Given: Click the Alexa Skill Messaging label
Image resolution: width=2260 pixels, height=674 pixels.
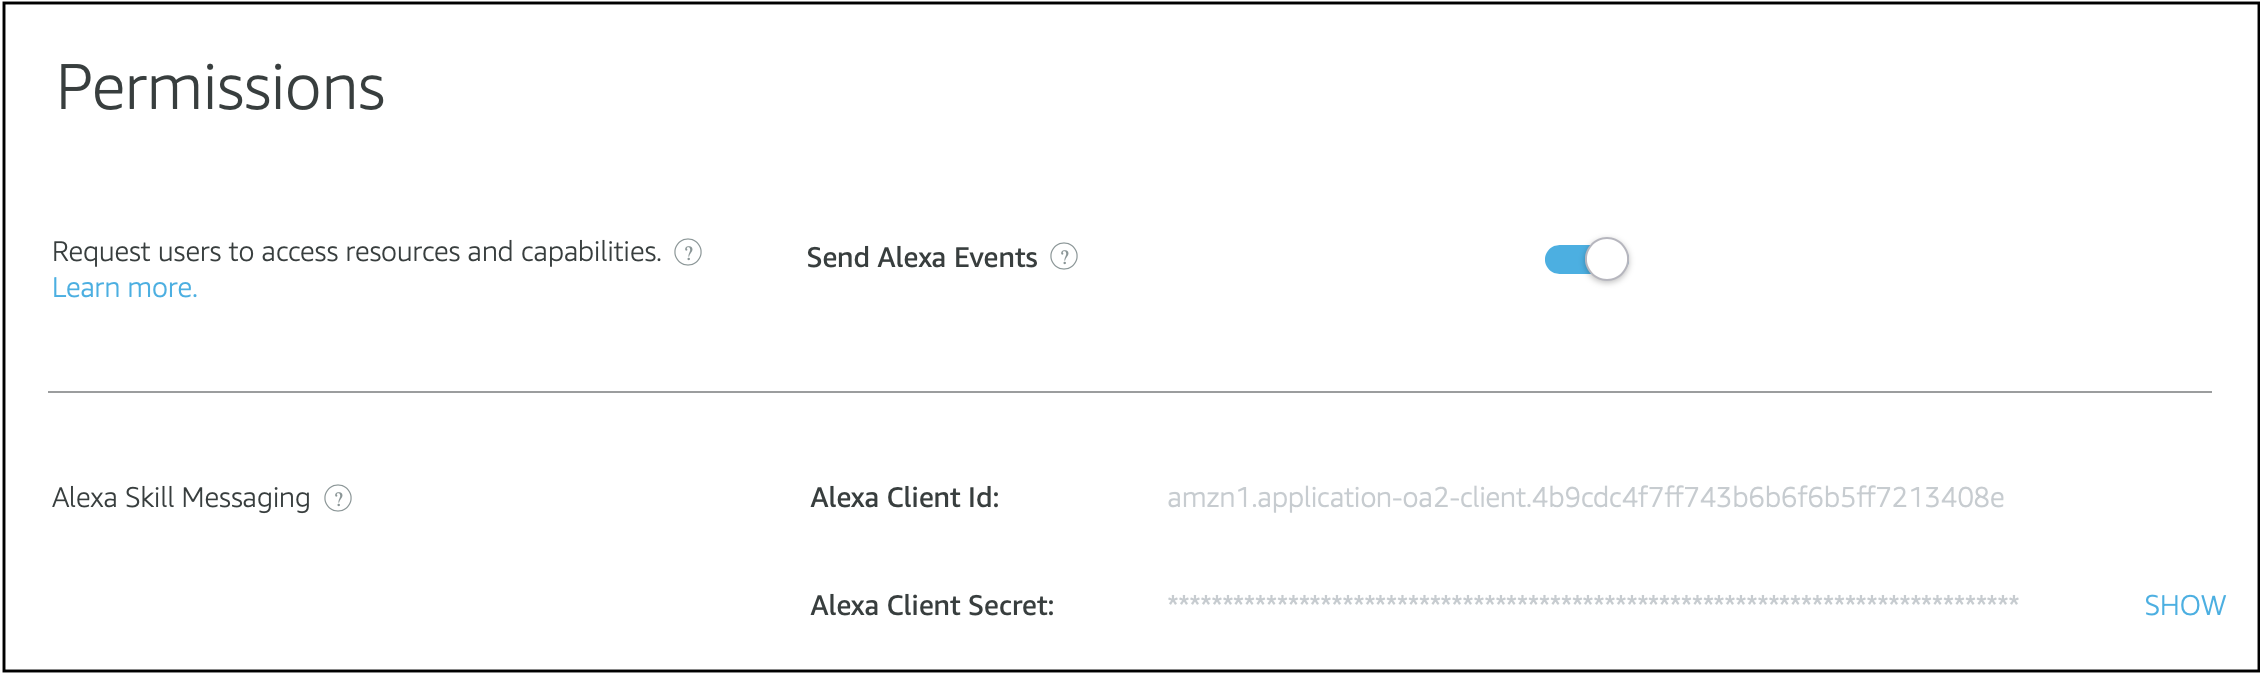Looking at the screenshot, I should pyautogui.click(x=181, y=498).
